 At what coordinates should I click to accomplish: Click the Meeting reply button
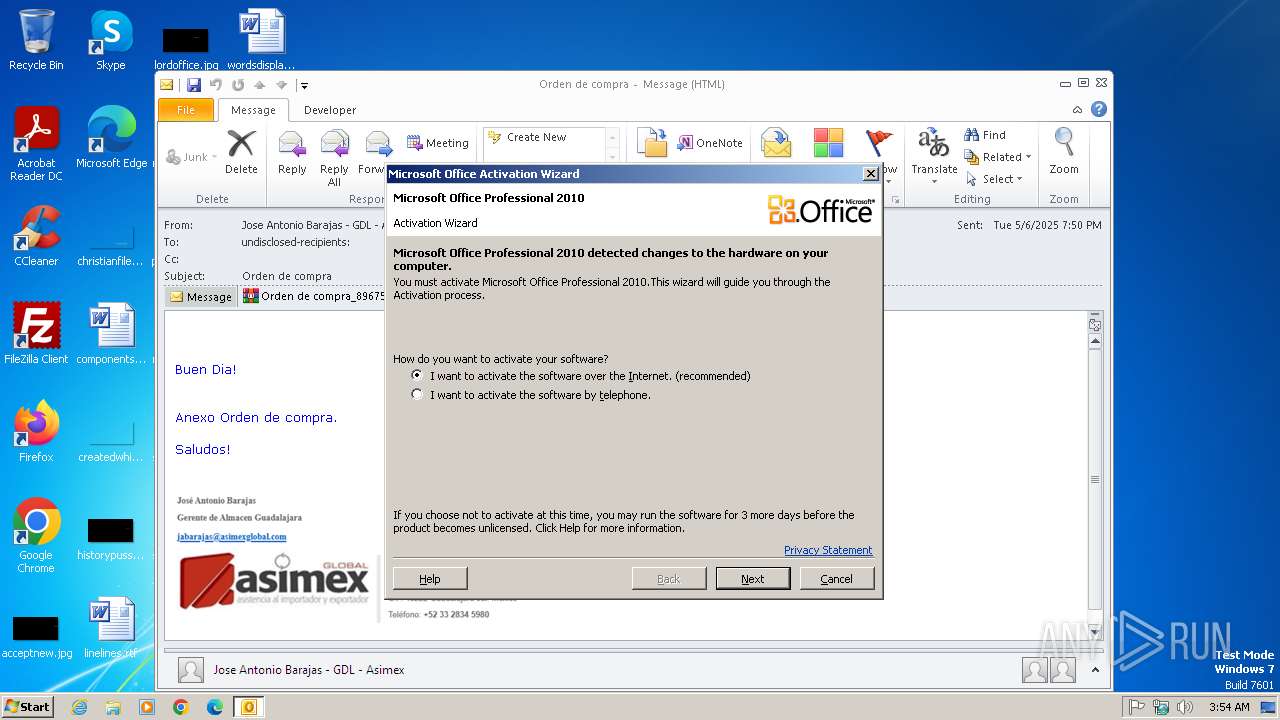click(x=438, y=143)
